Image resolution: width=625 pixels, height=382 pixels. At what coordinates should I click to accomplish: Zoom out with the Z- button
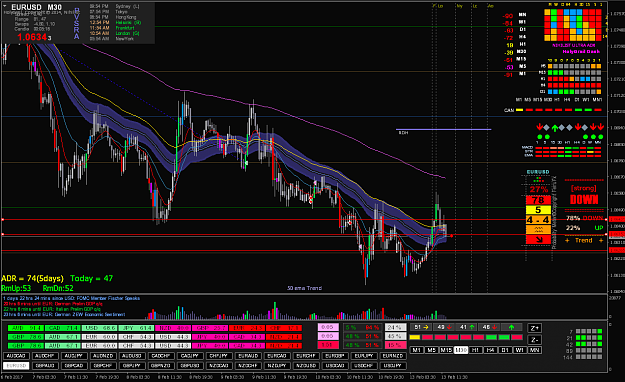(x=534, y=340)
